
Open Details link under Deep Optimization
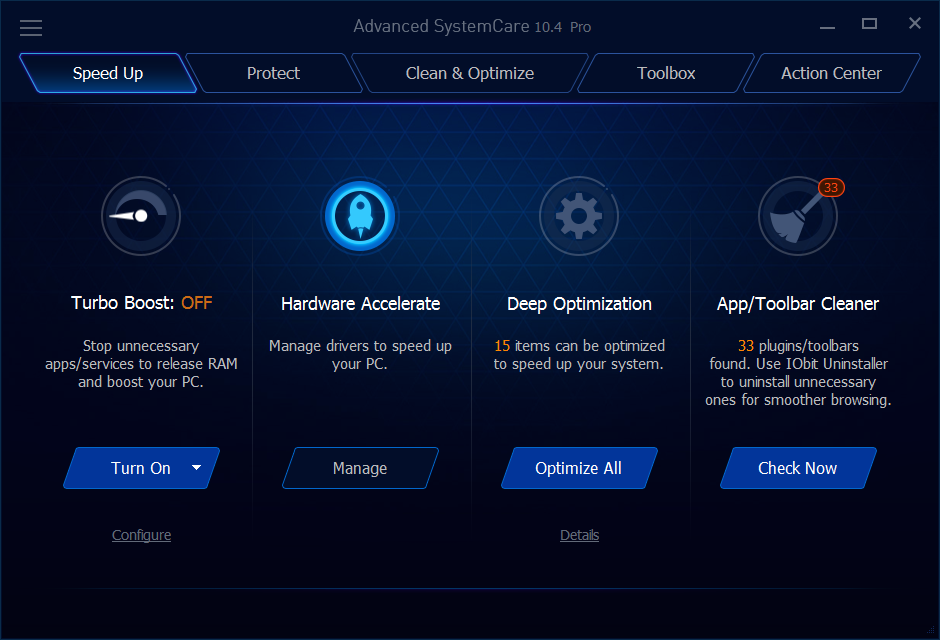(x=579, y=535)
